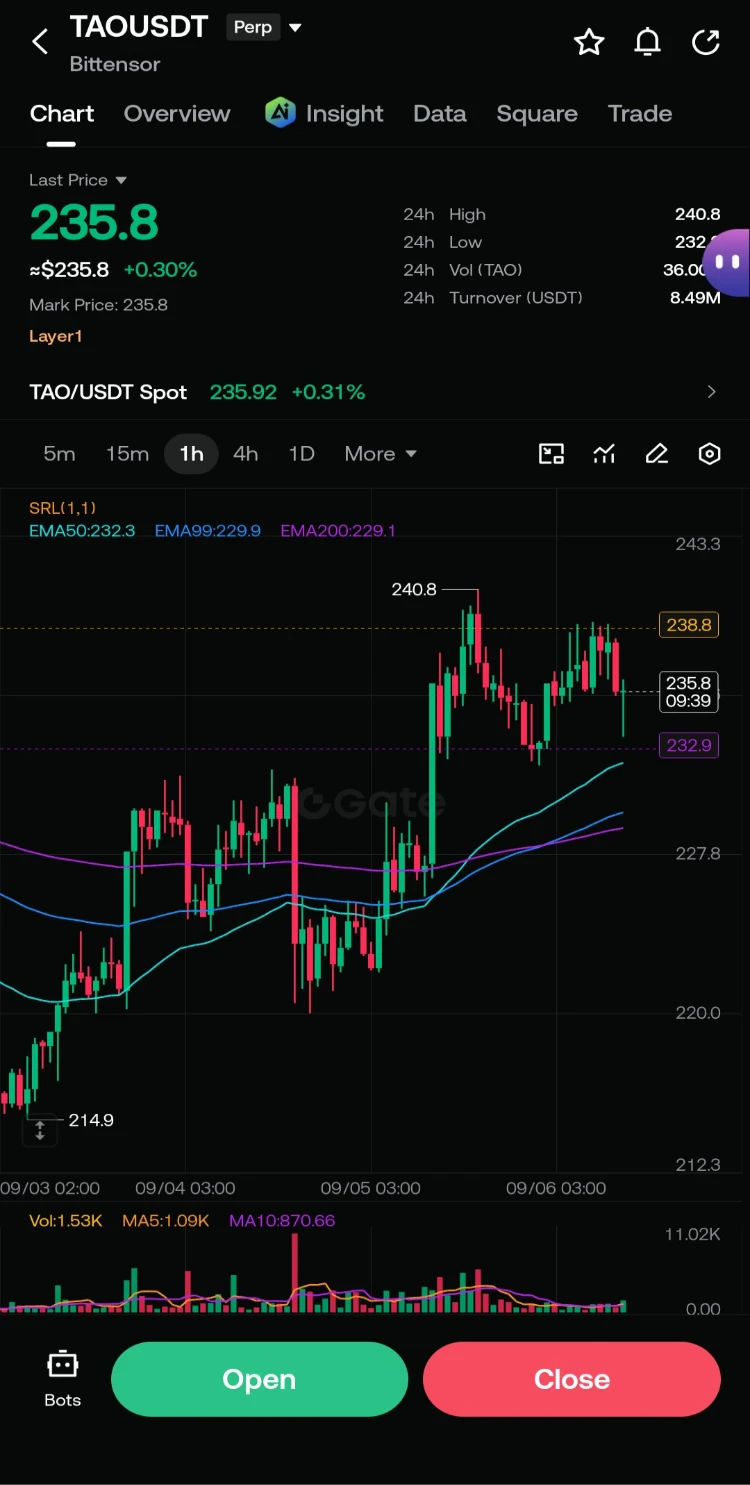Tap the +0.30% change next to ≈$235.8
The width and height of the screenshot is (750, 1485).
pyautogui.click(x=160, y=270)
